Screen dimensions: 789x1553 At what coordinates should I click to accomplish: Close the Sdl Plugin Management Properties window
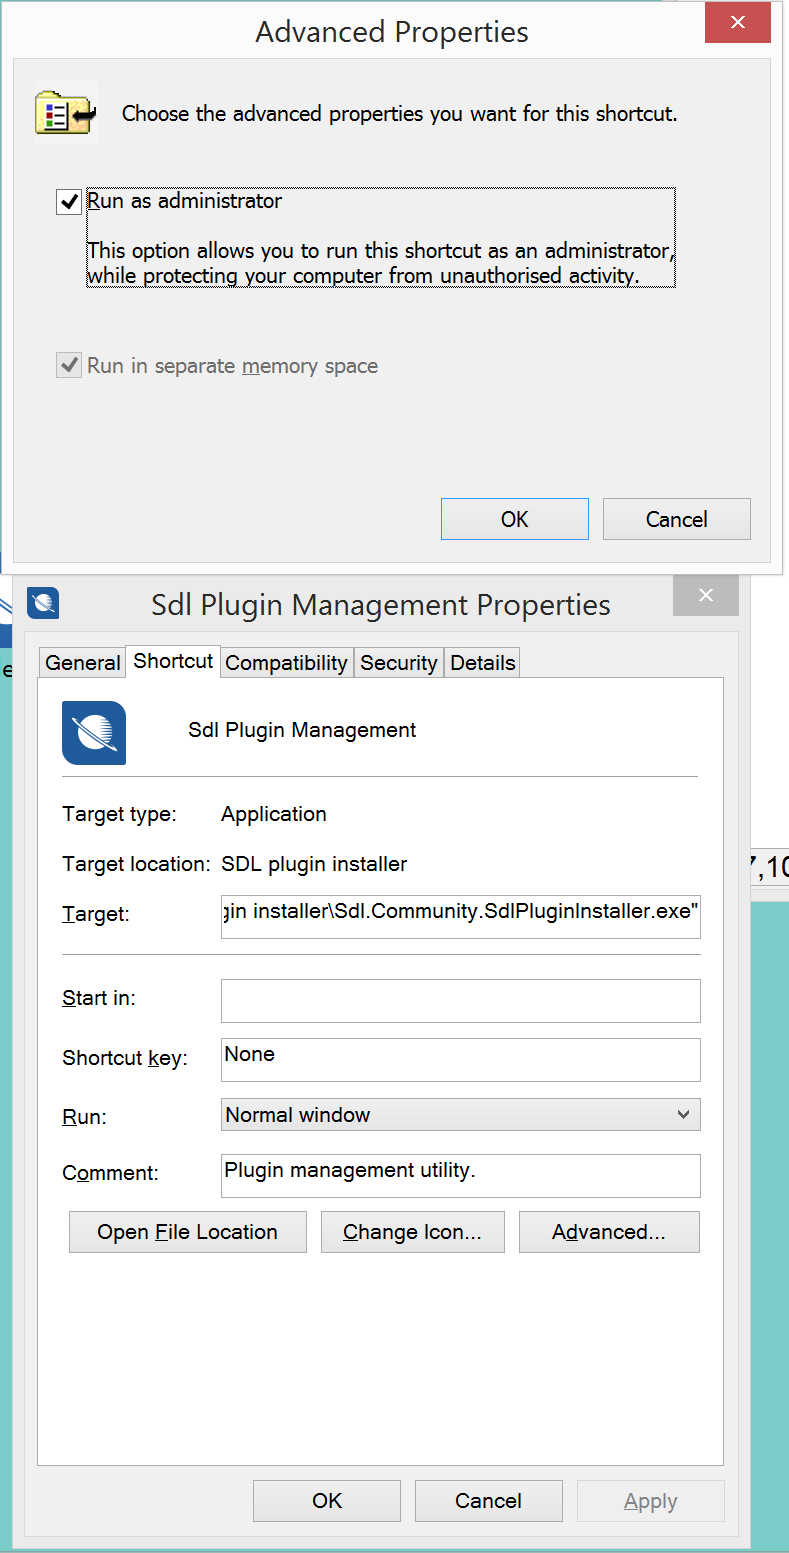tap(706, 596)
